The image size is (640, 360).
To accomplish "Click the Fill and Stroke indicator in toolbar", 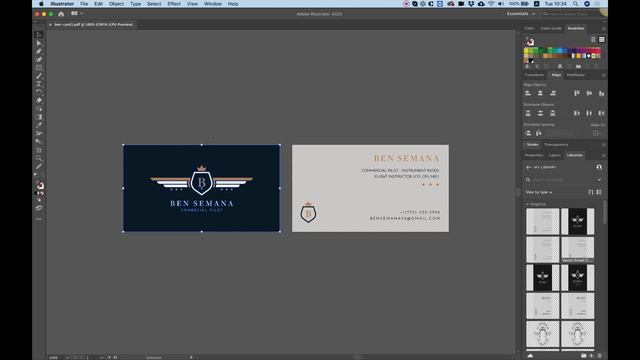I will pyautogui.click(x=40, y=186).
